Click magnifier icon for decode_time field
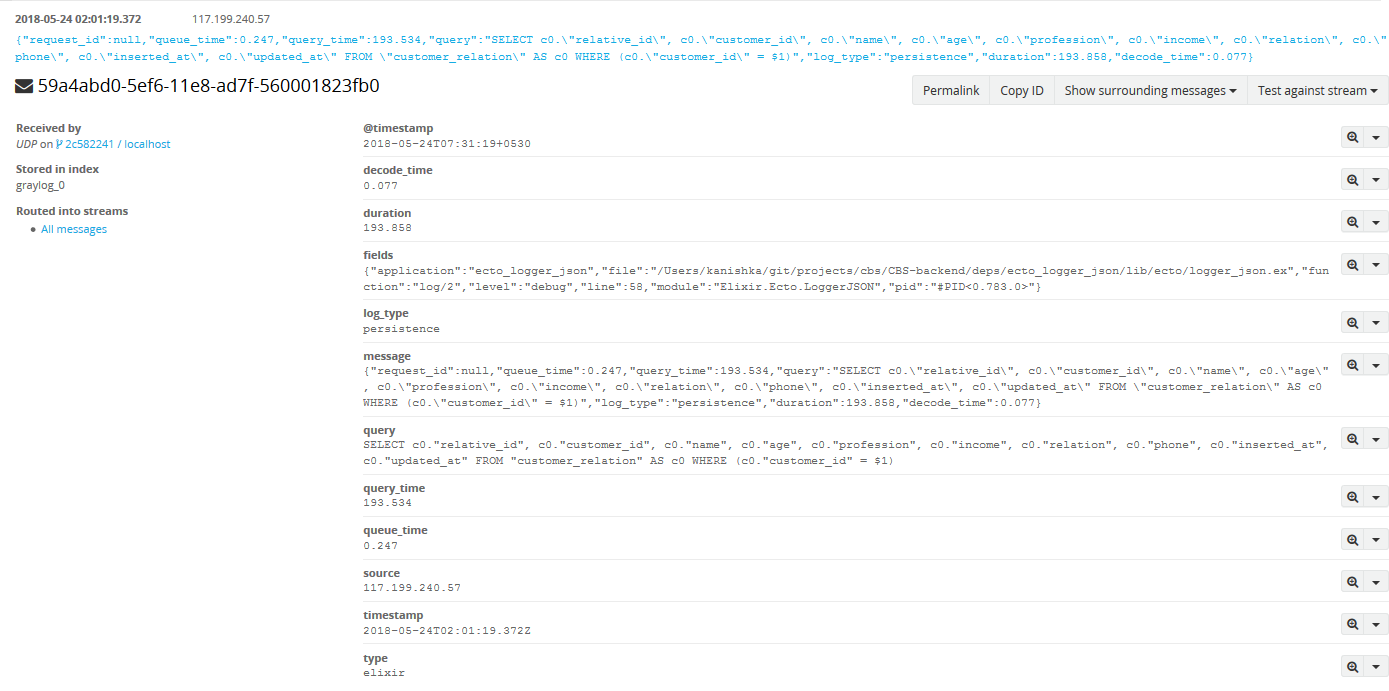This screenshot has height=691, width=1389. 1352,179
